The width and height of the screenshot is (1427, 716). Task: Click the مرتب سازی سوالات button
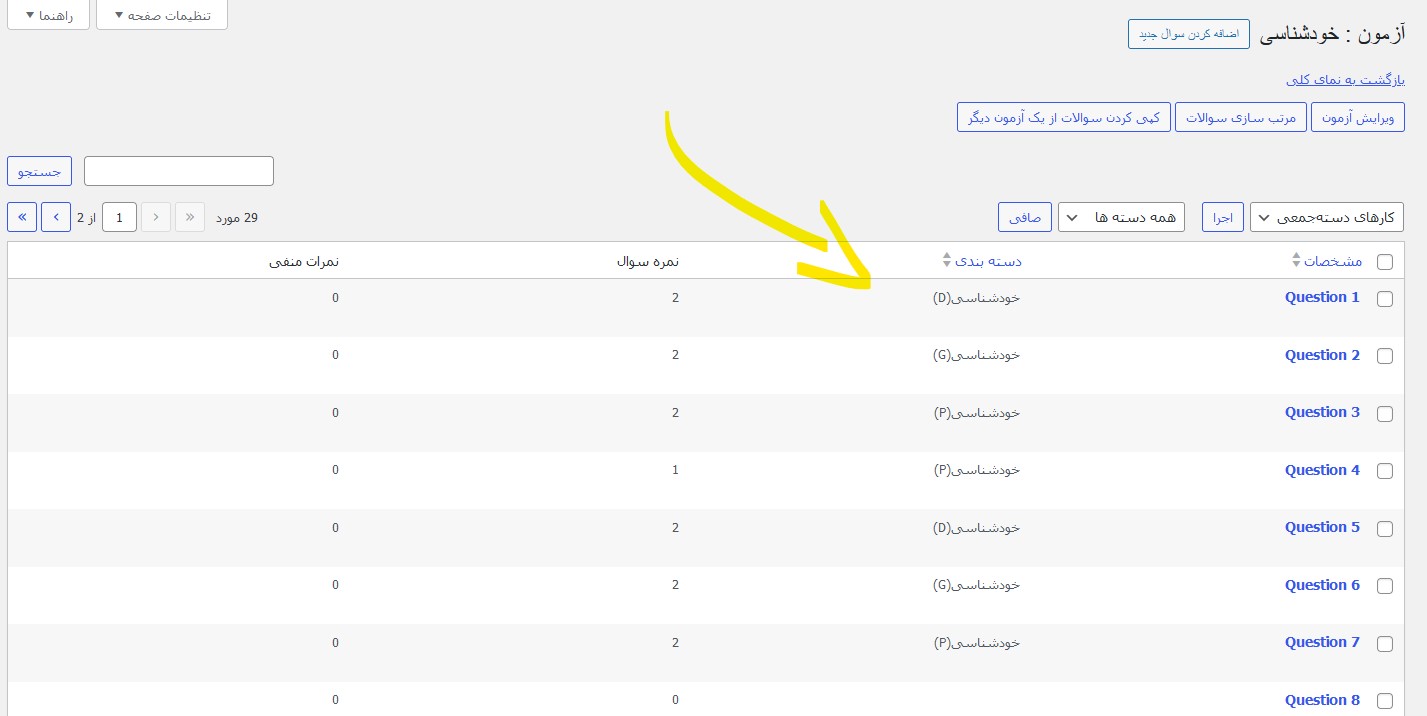tap(1240, 117)
